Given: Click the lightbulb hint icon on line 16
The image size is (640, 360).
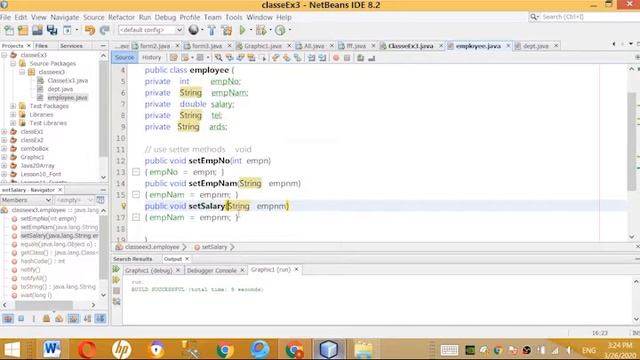Looking at the screenshot, I should (x=124, y=206).
